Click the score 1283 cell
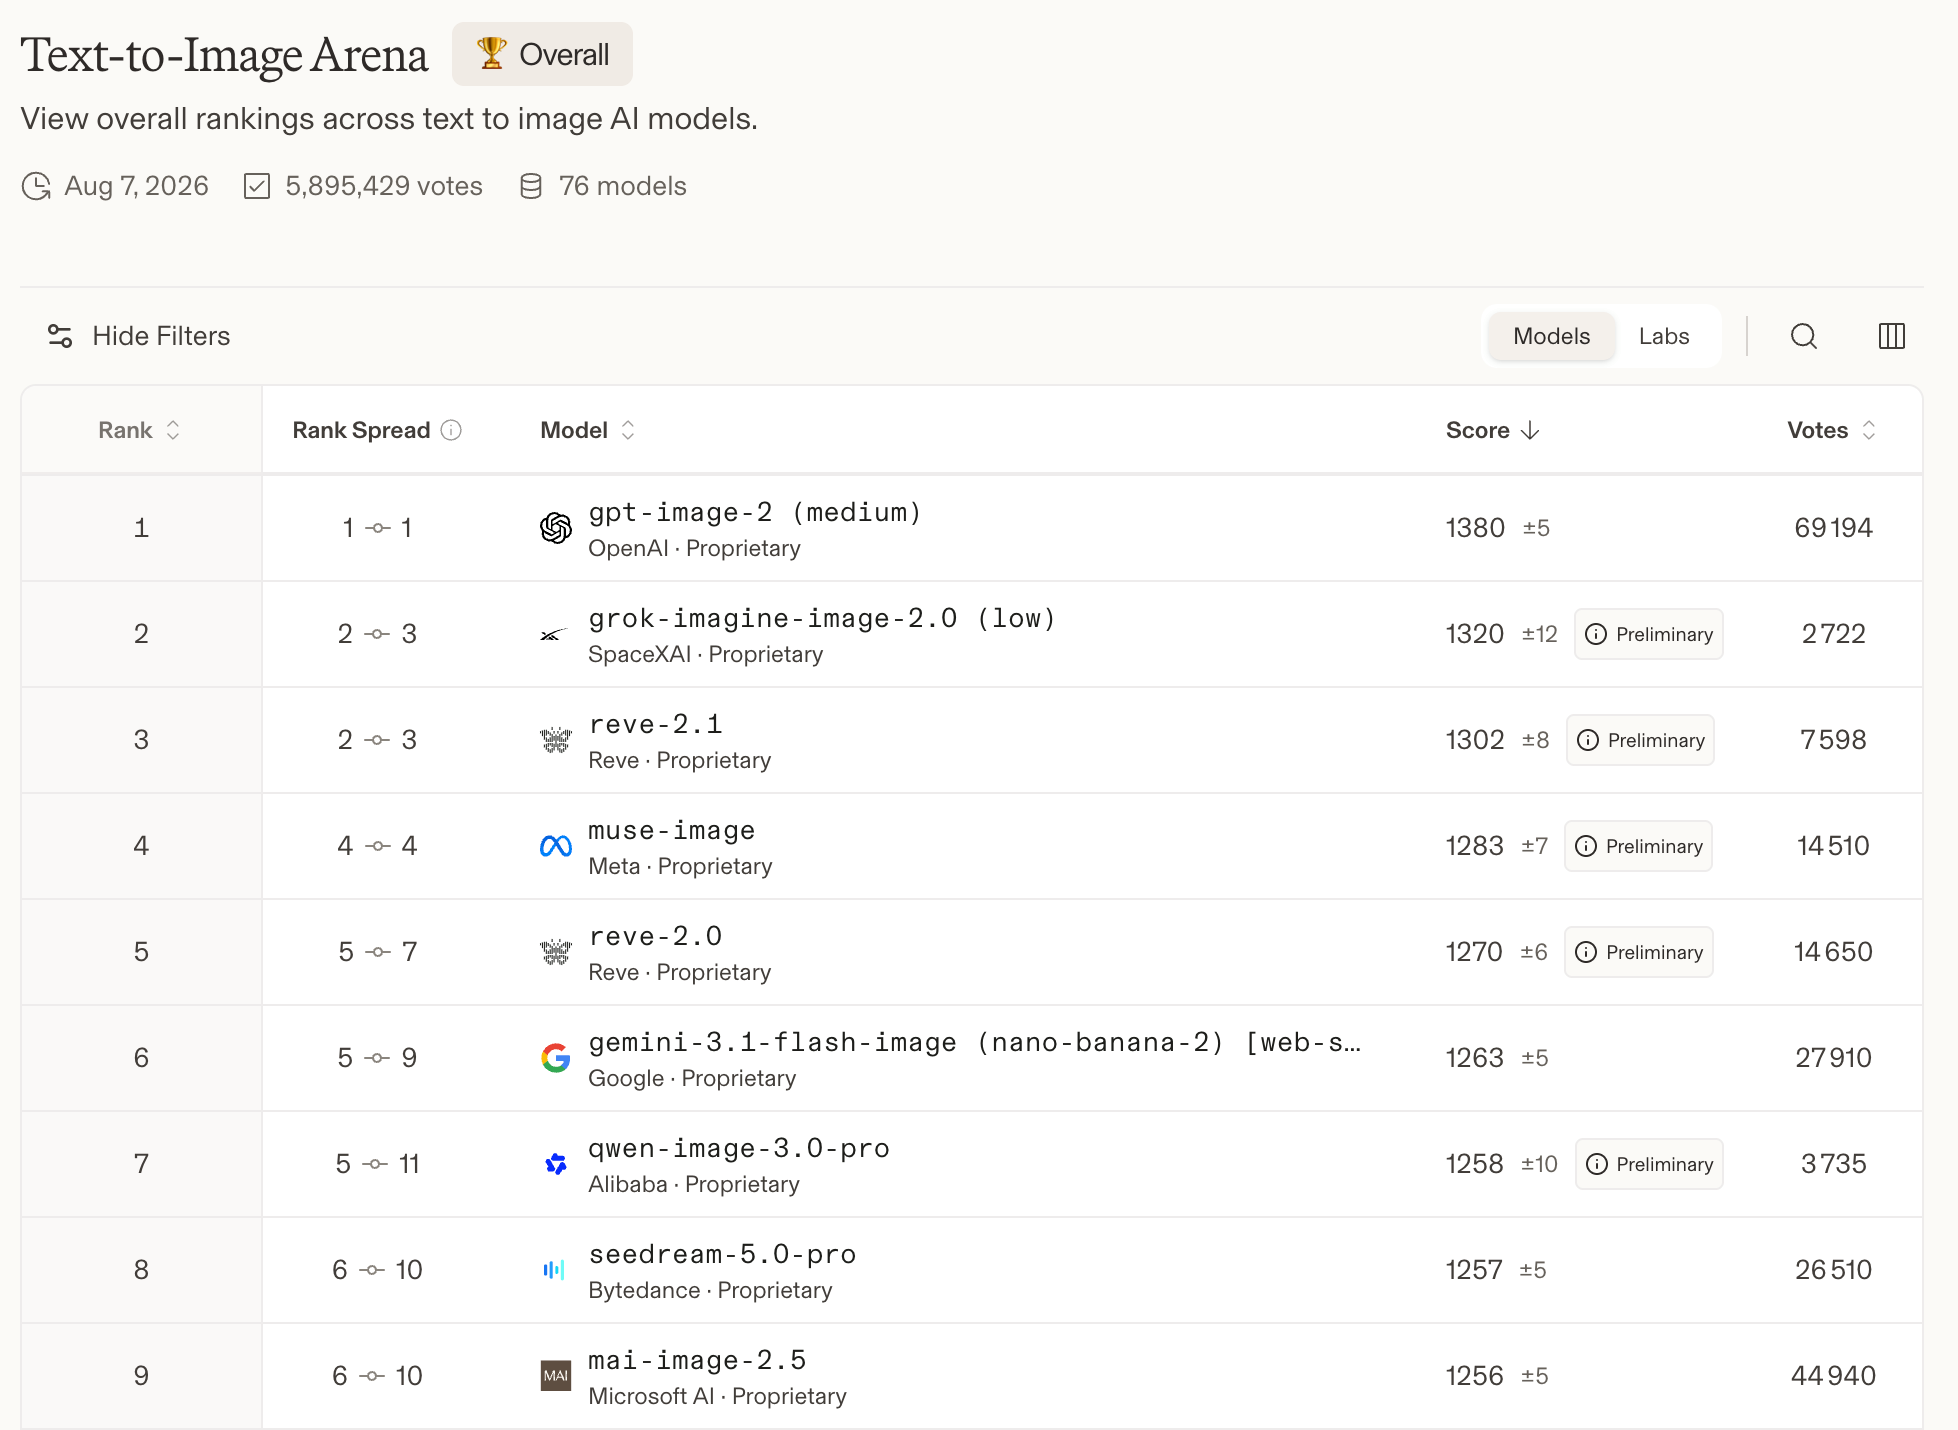 [1475, 846]
